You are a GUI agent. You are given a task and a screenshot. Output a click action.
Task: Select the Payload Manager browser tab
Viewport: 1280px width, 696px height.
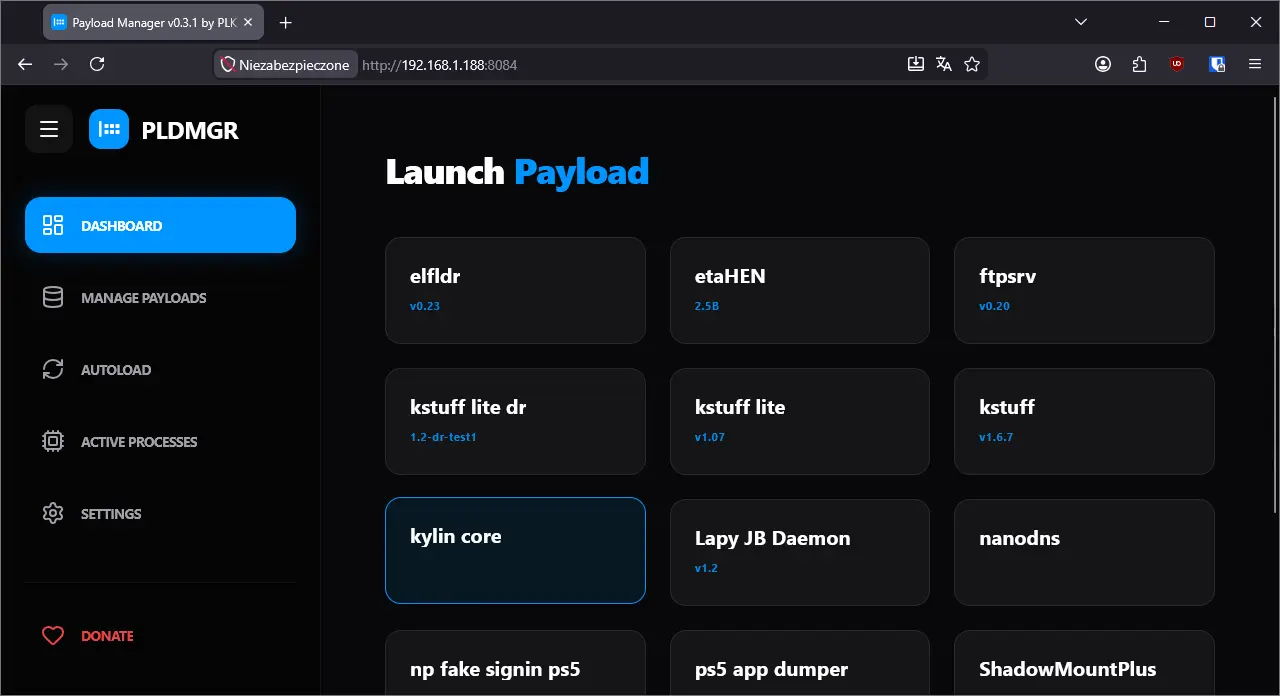click(153, 22)
